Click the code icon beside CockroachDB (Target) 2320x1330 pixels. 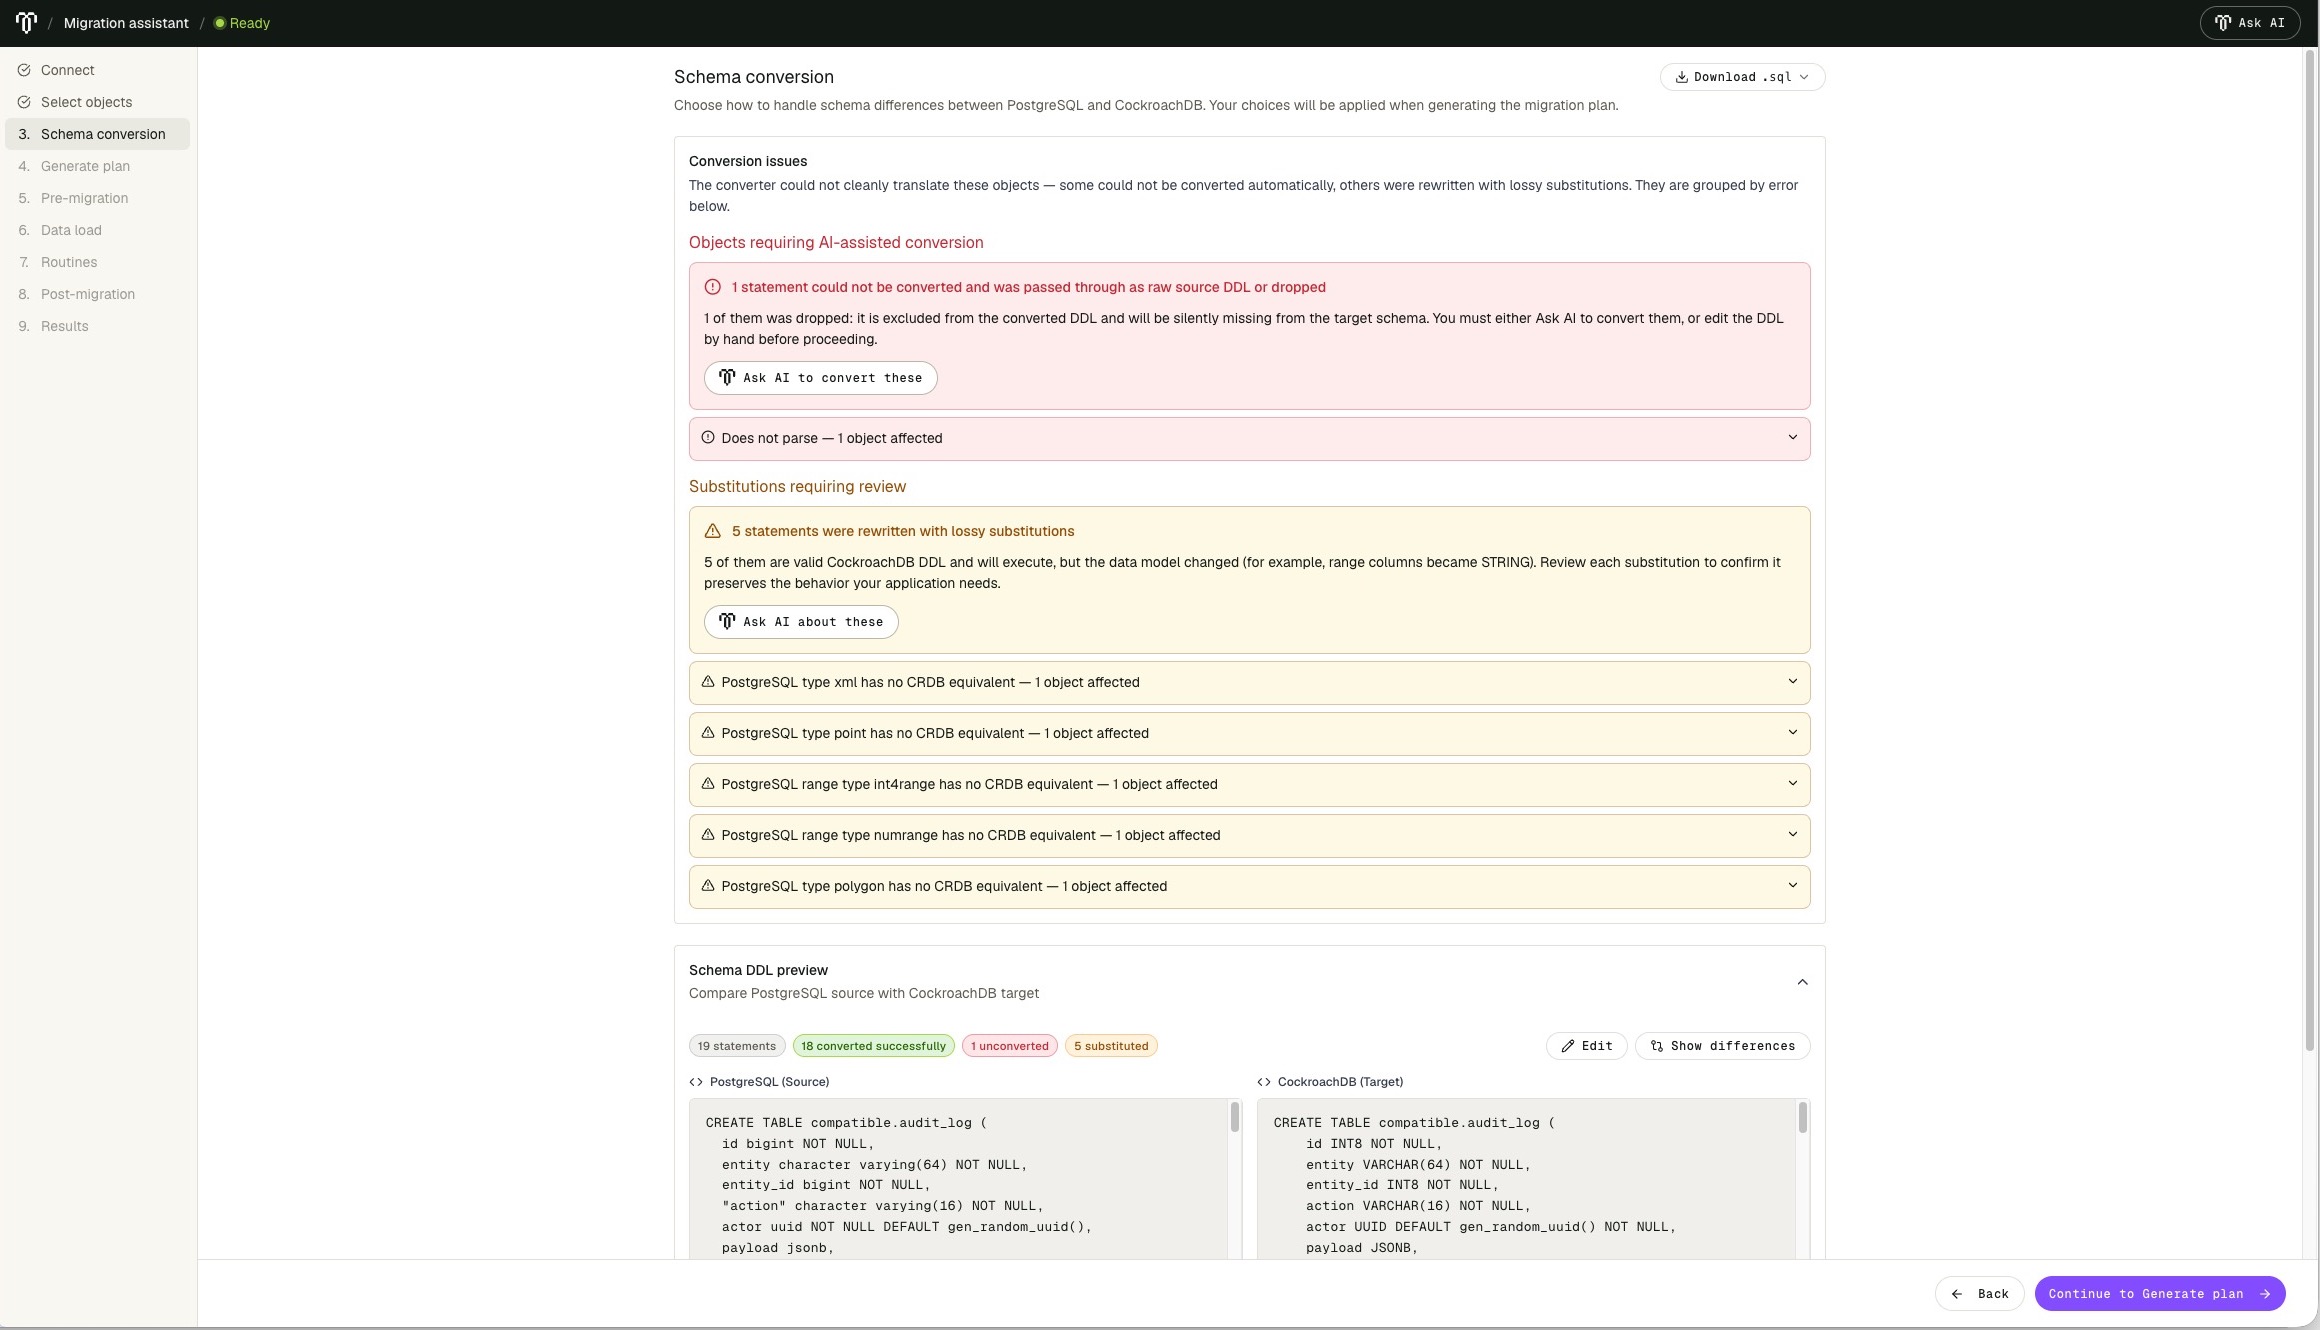tap(1264, 1082)
